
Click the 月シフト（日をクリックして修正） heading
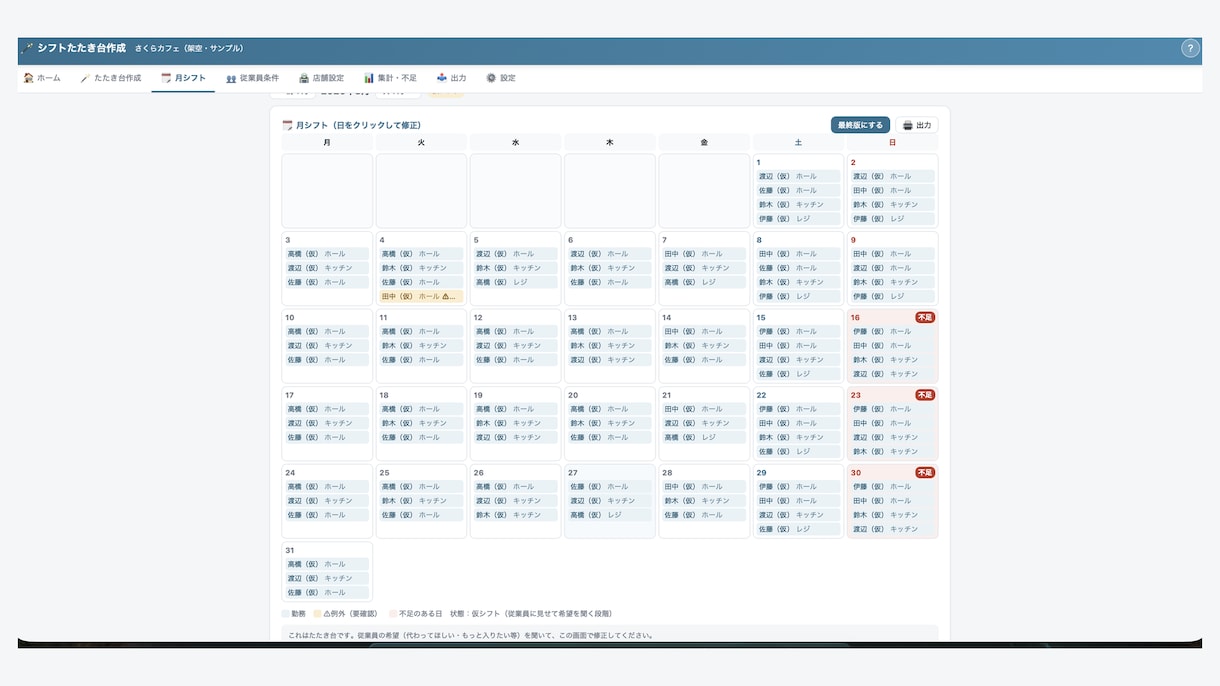[352, 125]
